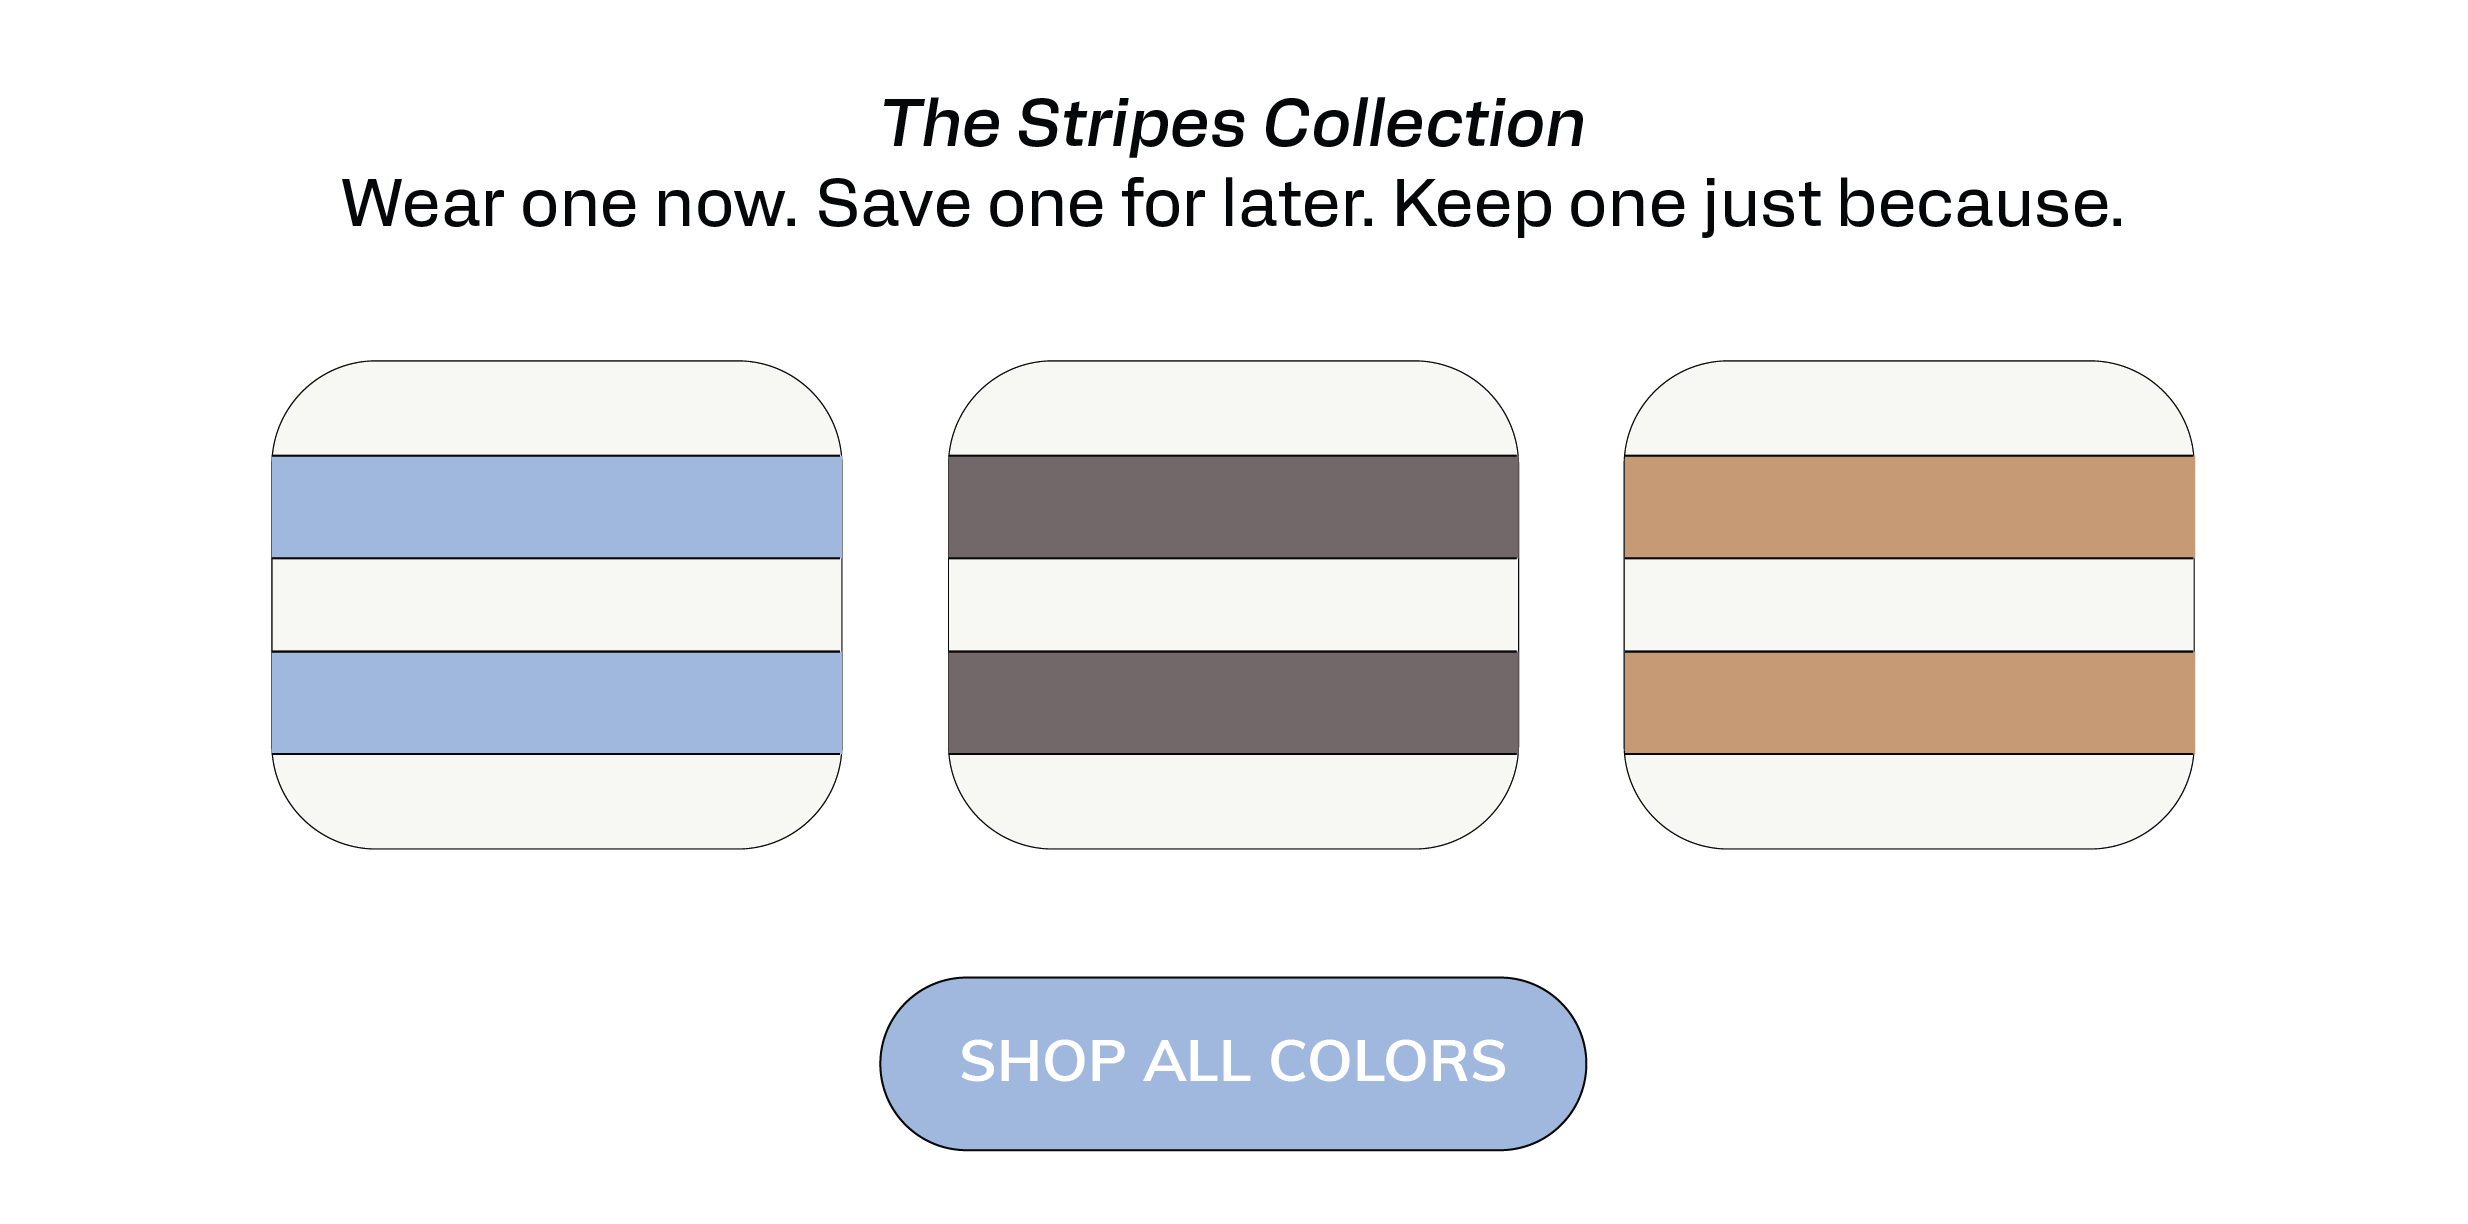Click The Stripes Collection heading
This screenshot has width=2468, height=1224.
pos(1233,124)
